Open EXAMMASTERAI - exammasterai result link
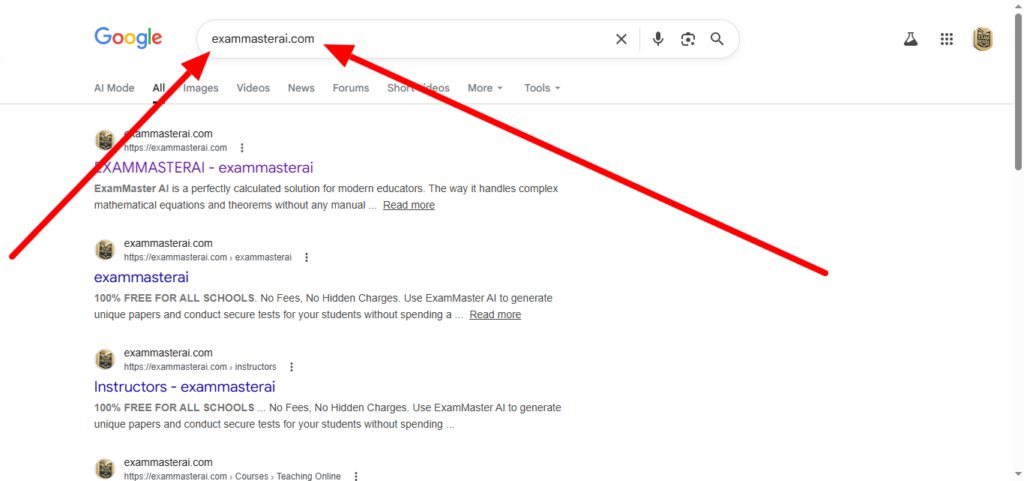The image size is (1024, 481). coord(204,168)
